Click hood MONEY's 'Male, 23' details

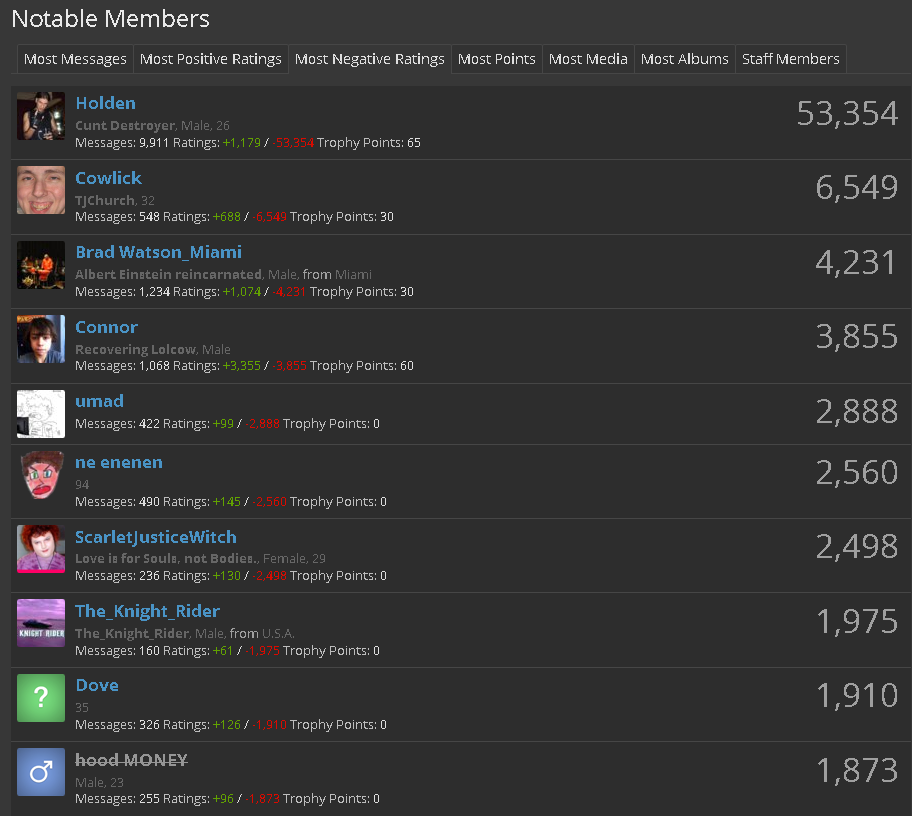pos(99,782)
